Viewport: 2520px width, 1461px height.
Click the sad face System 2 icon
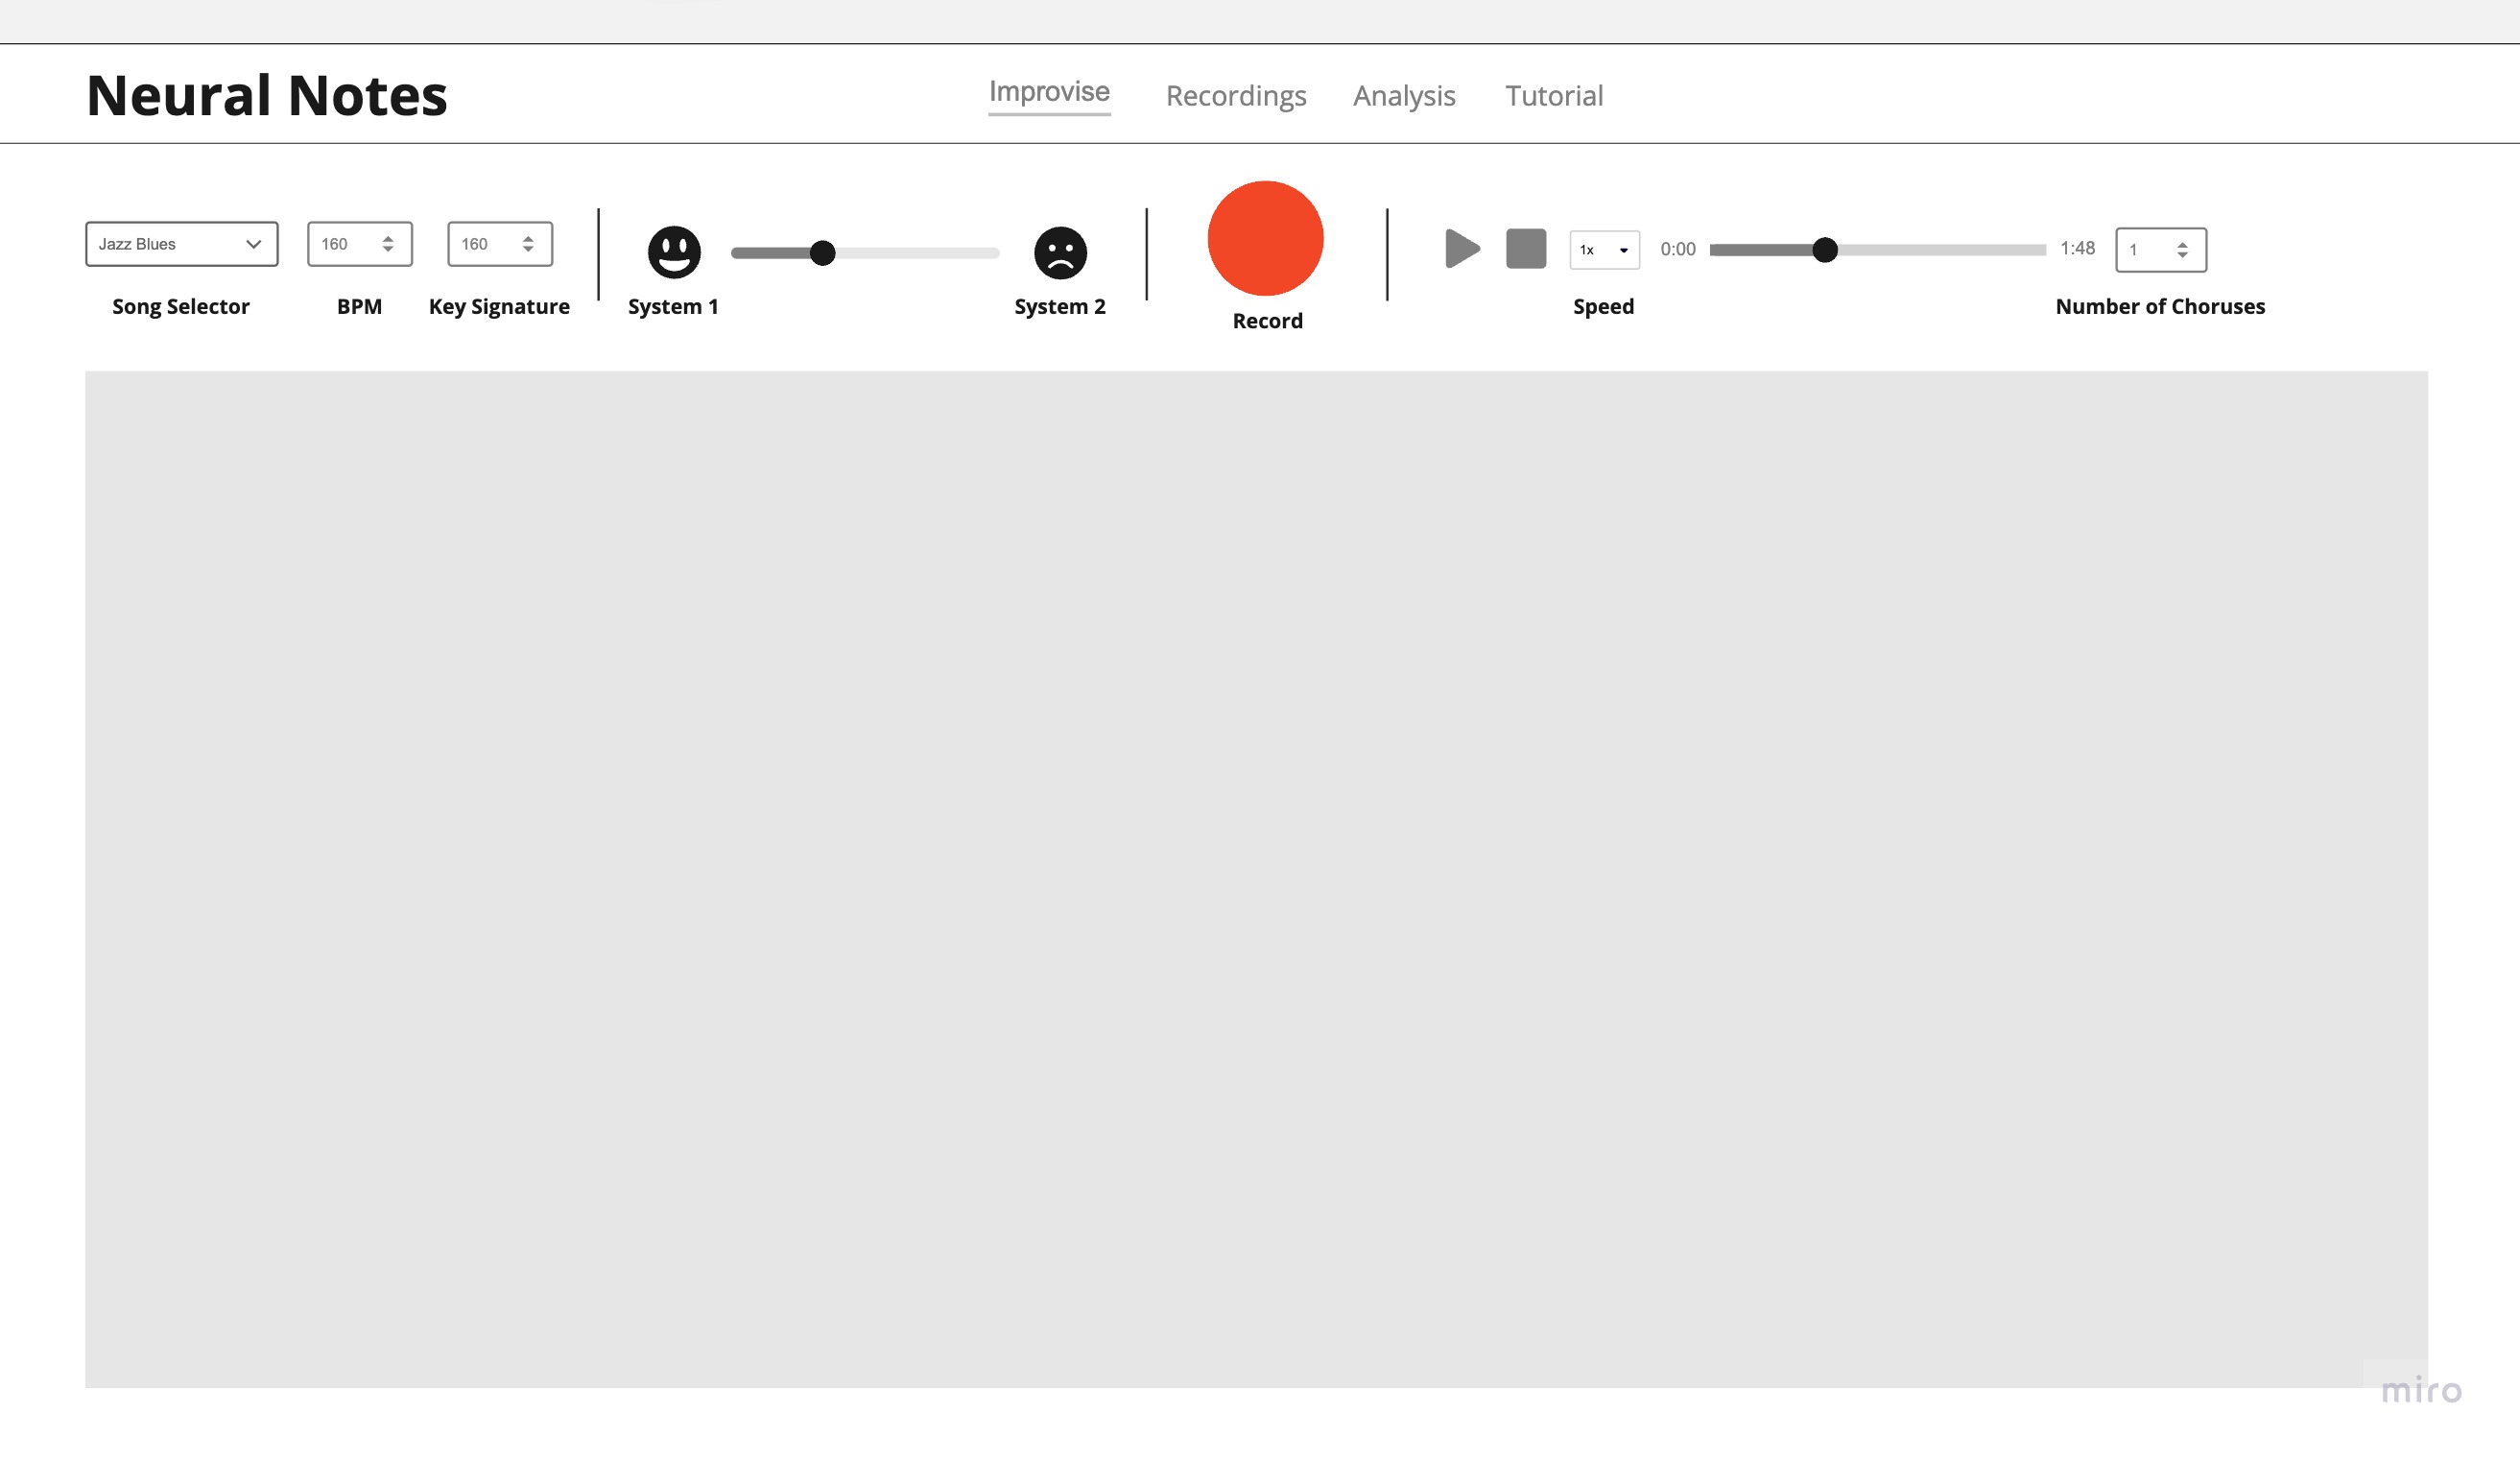[x=1060, y=252]
